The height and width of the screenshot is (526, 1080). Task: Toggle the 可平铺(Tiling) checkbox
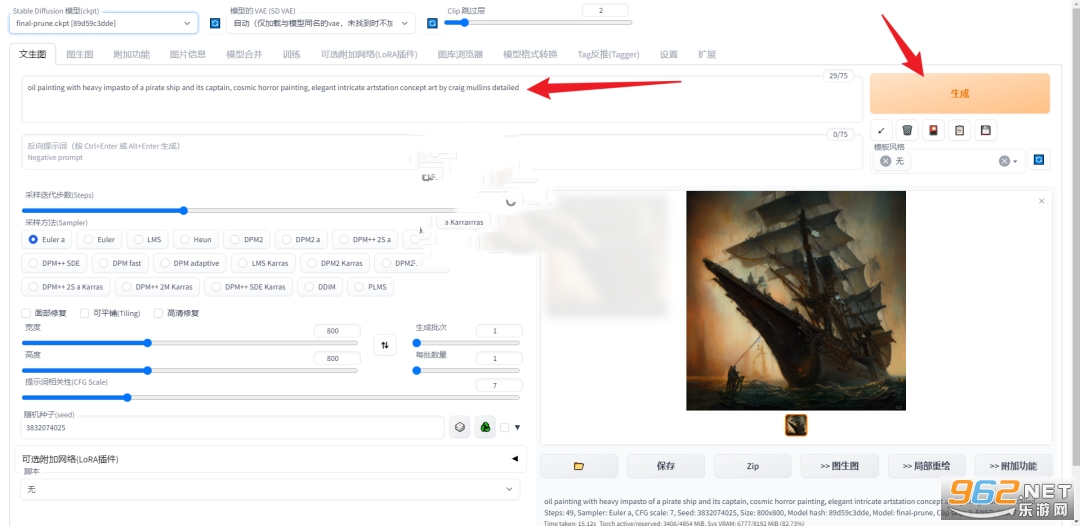[x=85, y=313]
